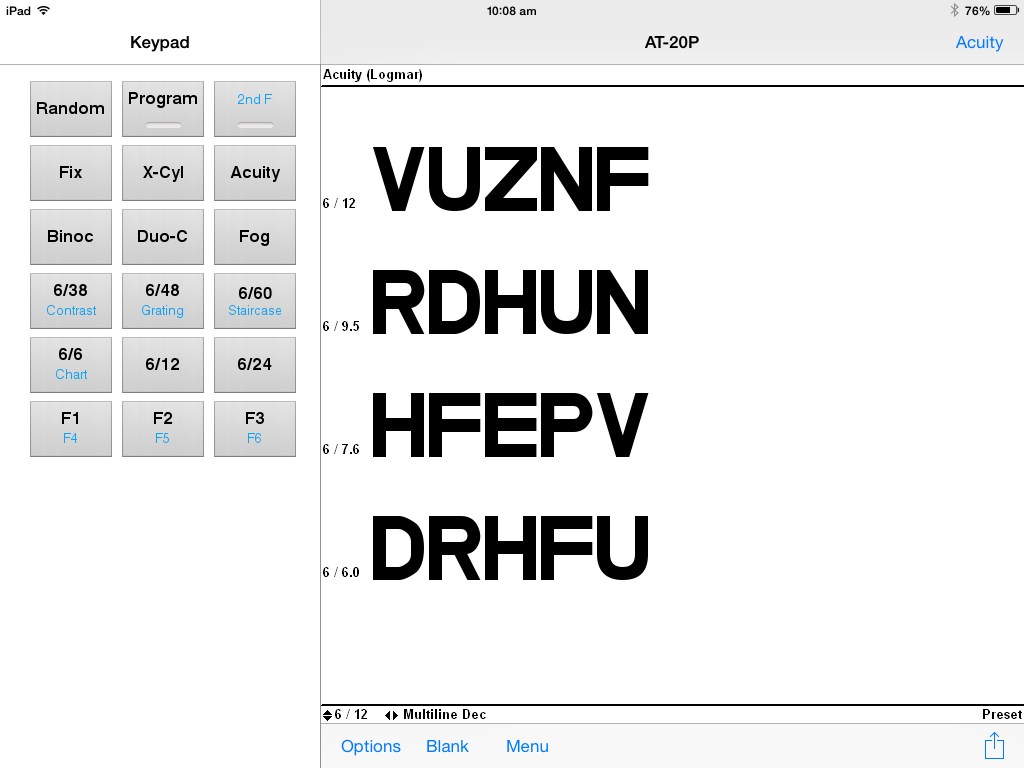This screenshot has width=1024, height=768.
Task: Tap the Acuity (Logmar) heading
Action: (373, 74)
